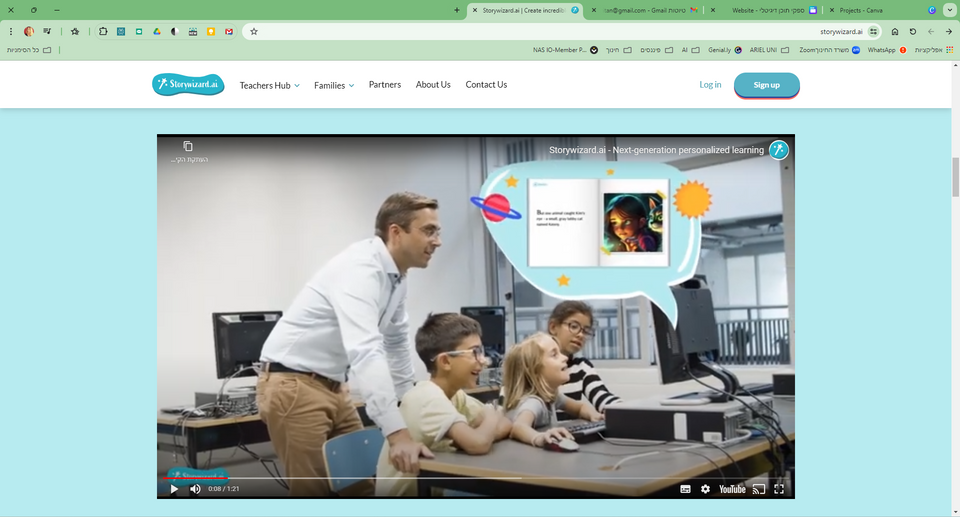Open video settings gear
The height and width of the screenshot is (517, 960).
click(705, 489)
